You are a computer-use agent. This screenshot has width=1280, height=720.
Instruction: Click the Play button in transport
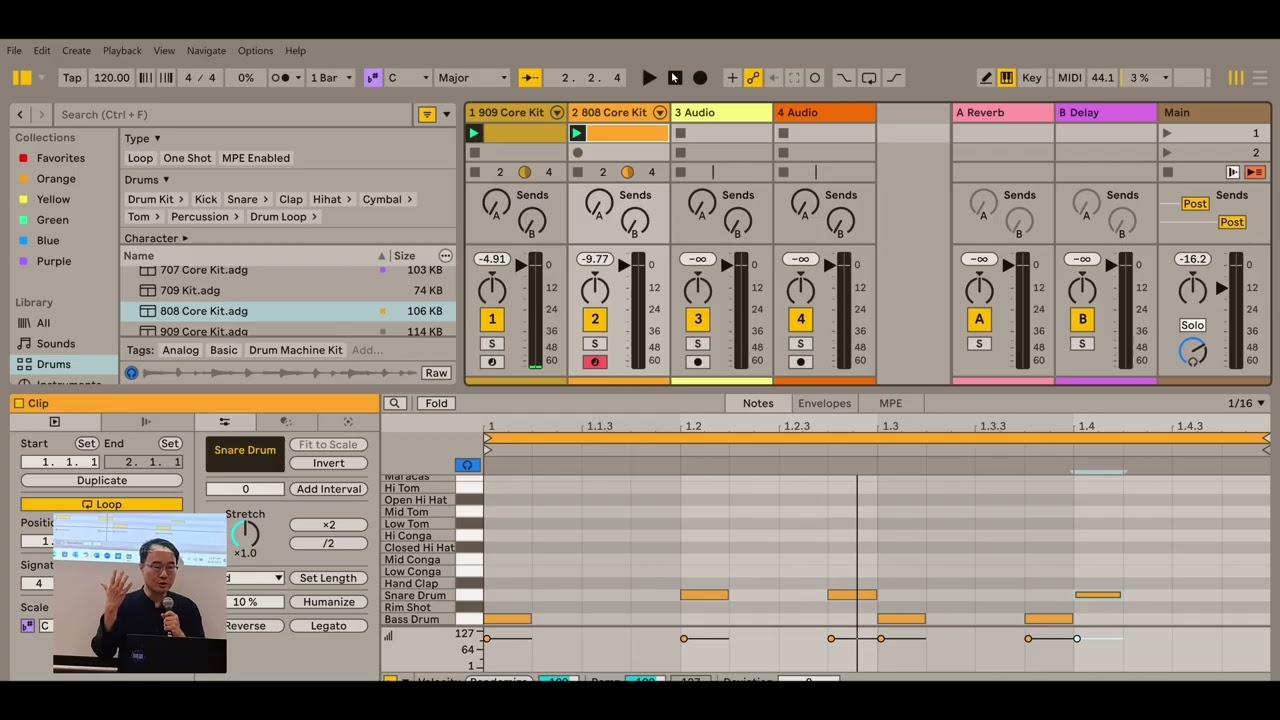[649, 78]
